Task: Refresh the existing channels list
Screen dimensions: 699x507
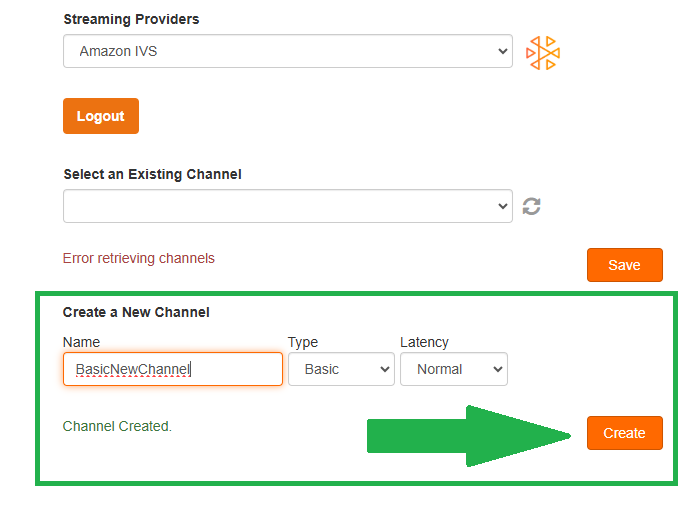Action: (531, 206)
